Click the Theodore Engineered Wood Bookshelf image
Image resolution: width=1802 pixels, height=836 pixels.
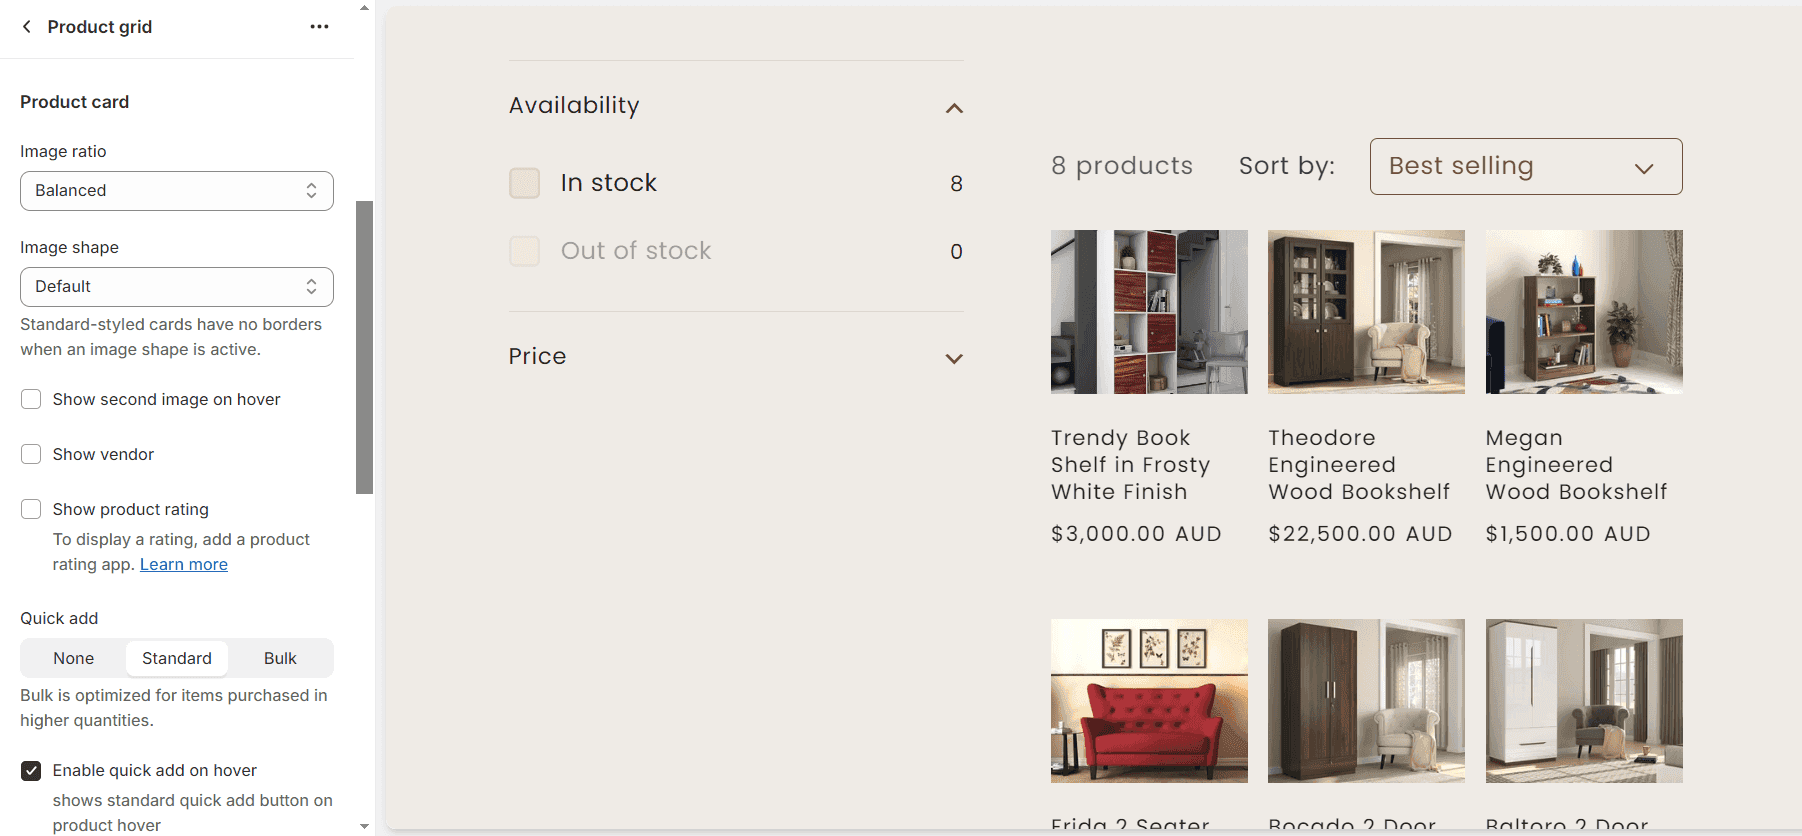tap(1366, 312)
